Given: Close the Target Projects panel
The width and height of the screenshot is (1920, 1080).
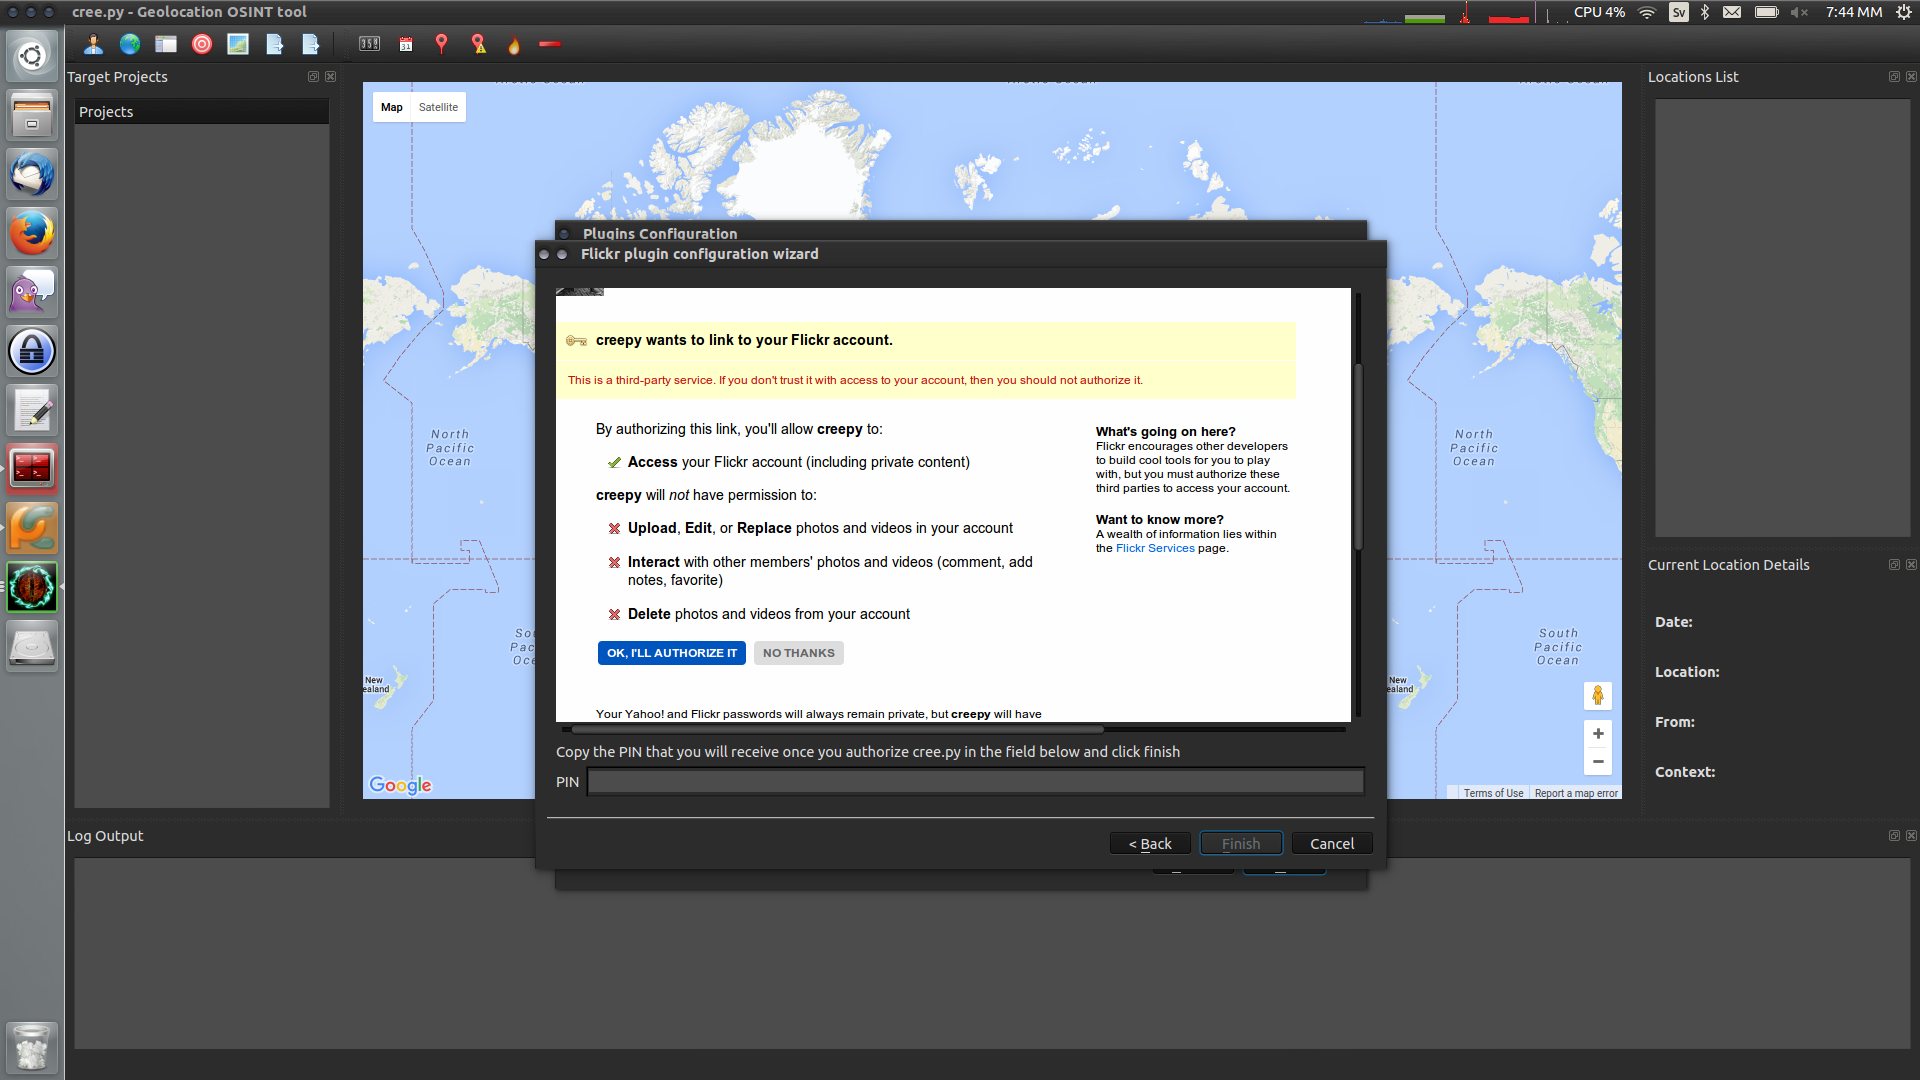Looking at the screenshot, I should pos(331,77).
